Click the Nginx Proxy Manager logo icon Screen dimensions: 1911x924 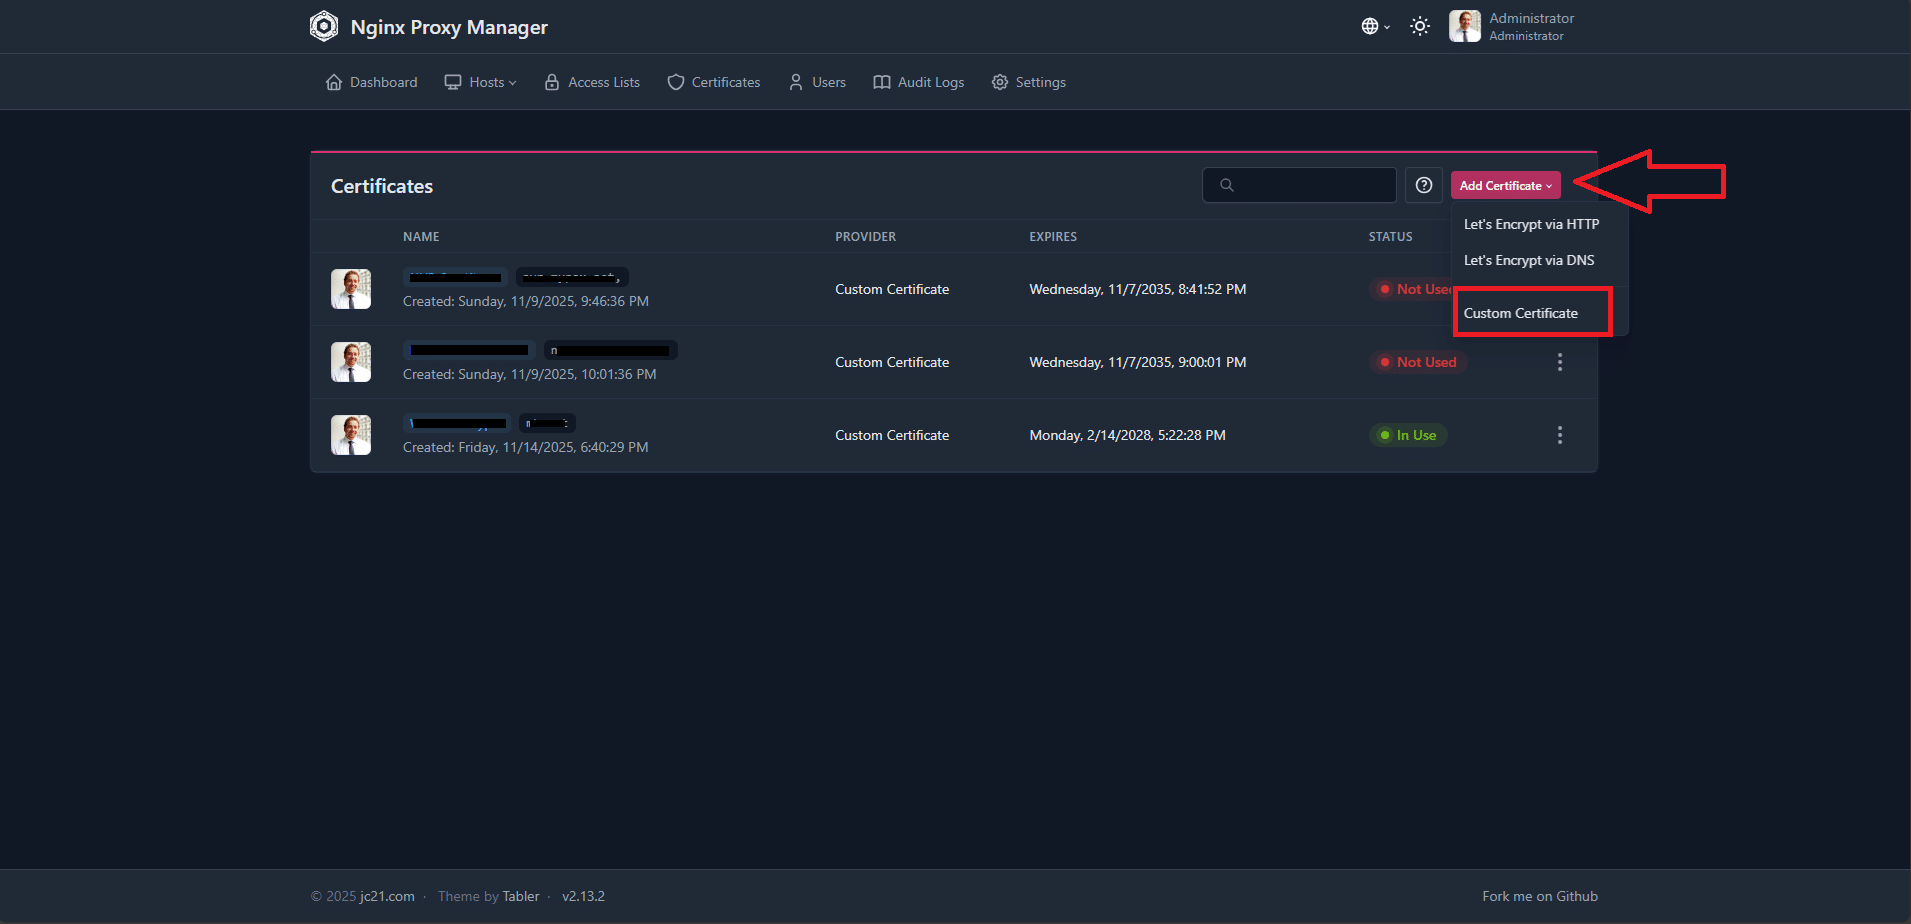point(324,26)
